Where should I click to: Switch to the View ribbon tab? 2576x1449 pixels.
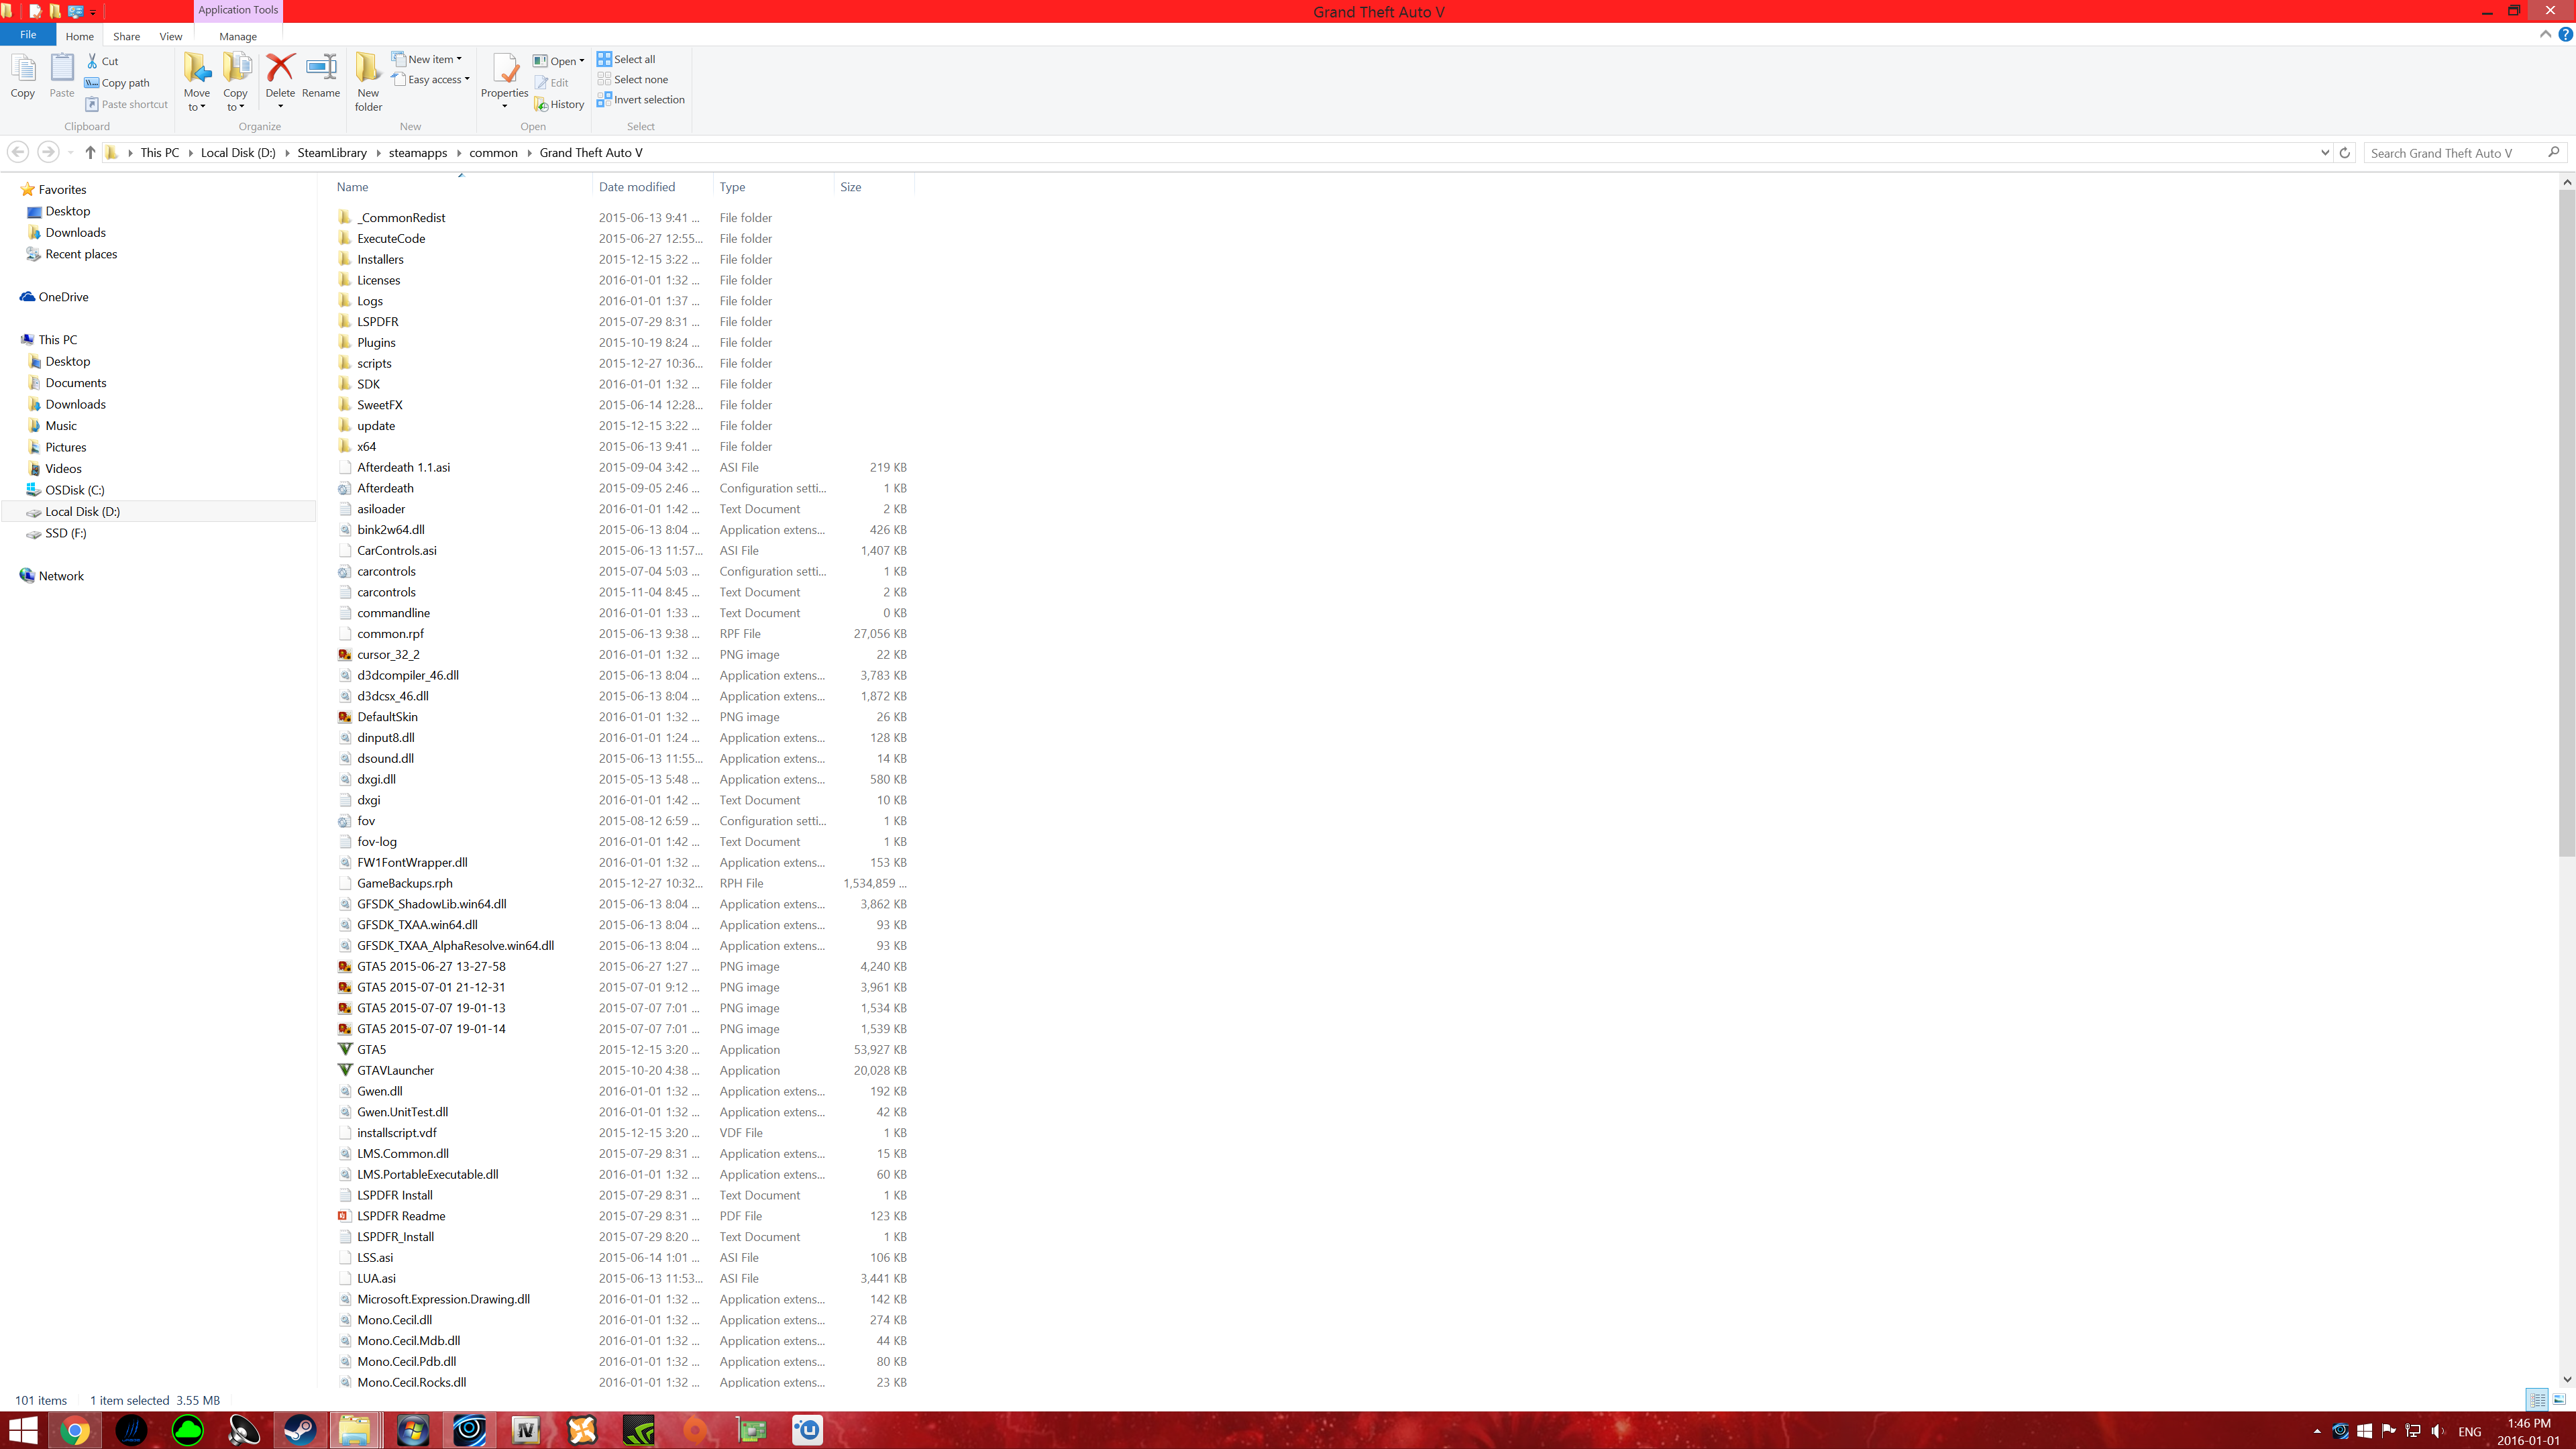(171, 36)
